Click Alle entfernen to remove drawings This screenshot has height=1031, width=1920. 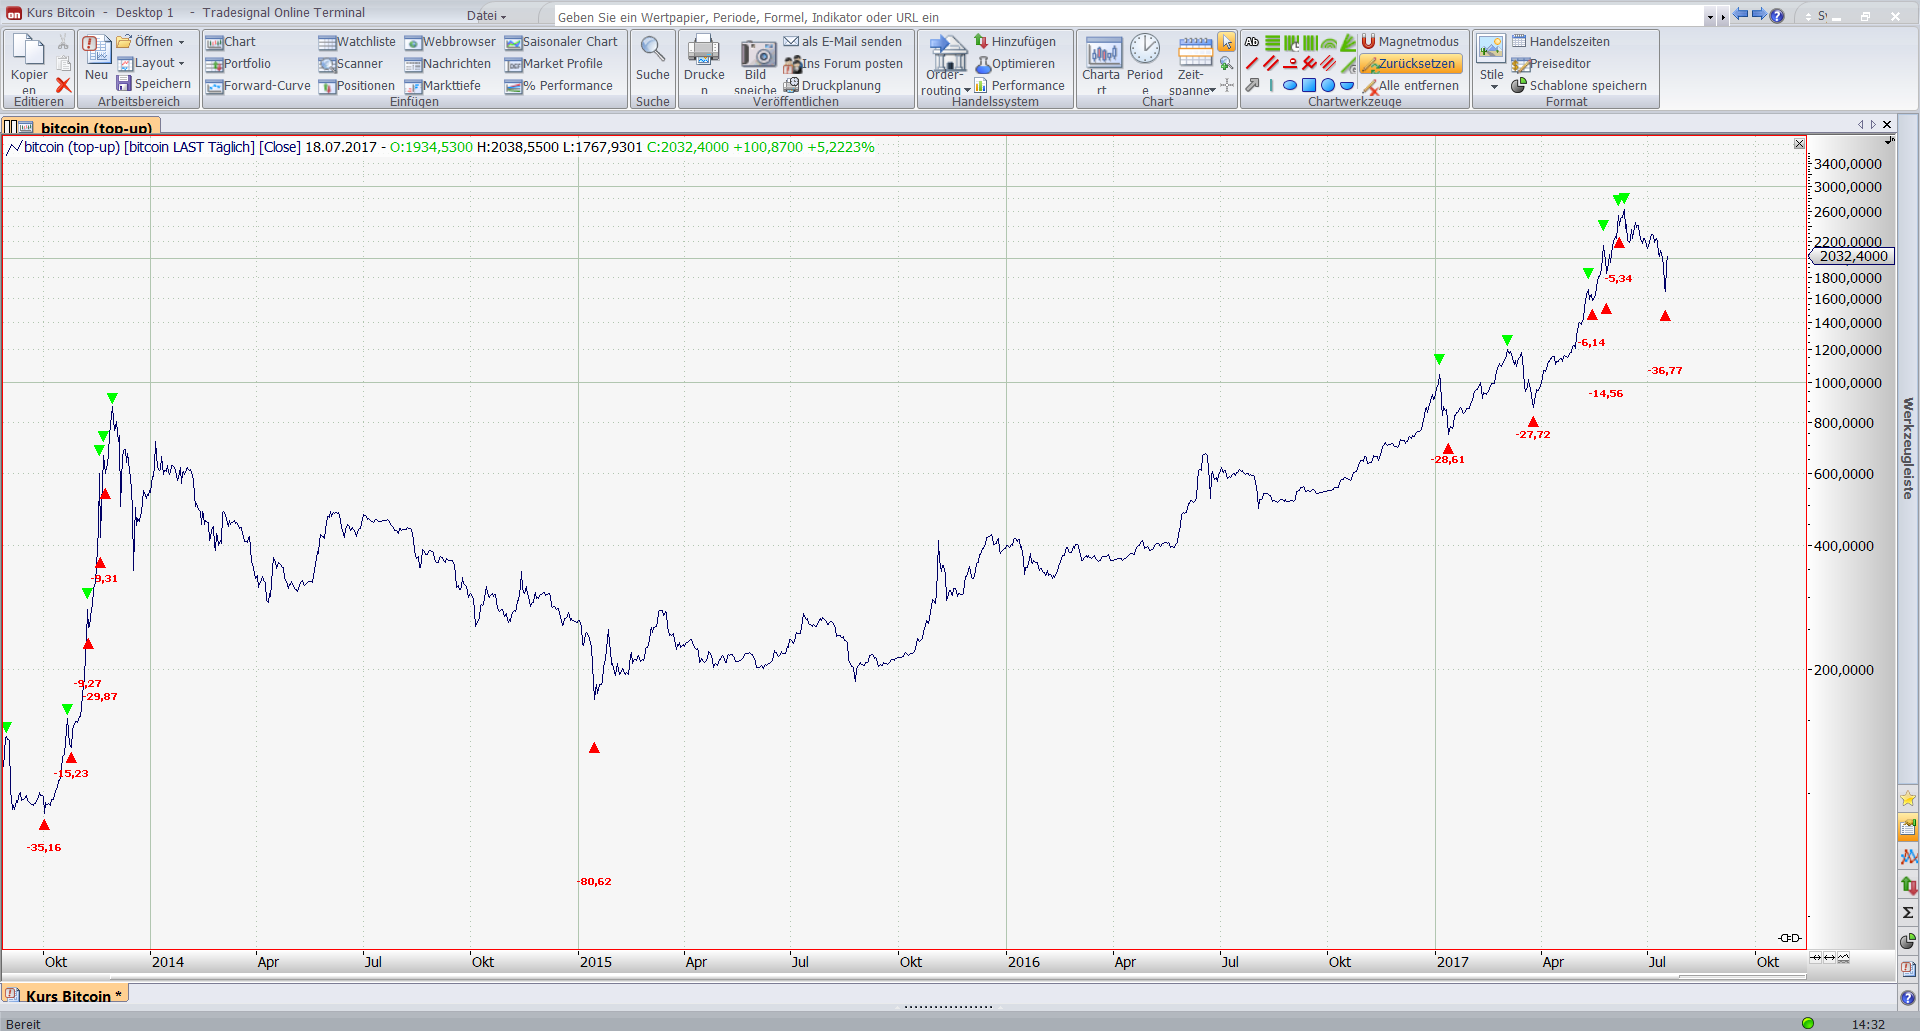(x=1410, y=86)
